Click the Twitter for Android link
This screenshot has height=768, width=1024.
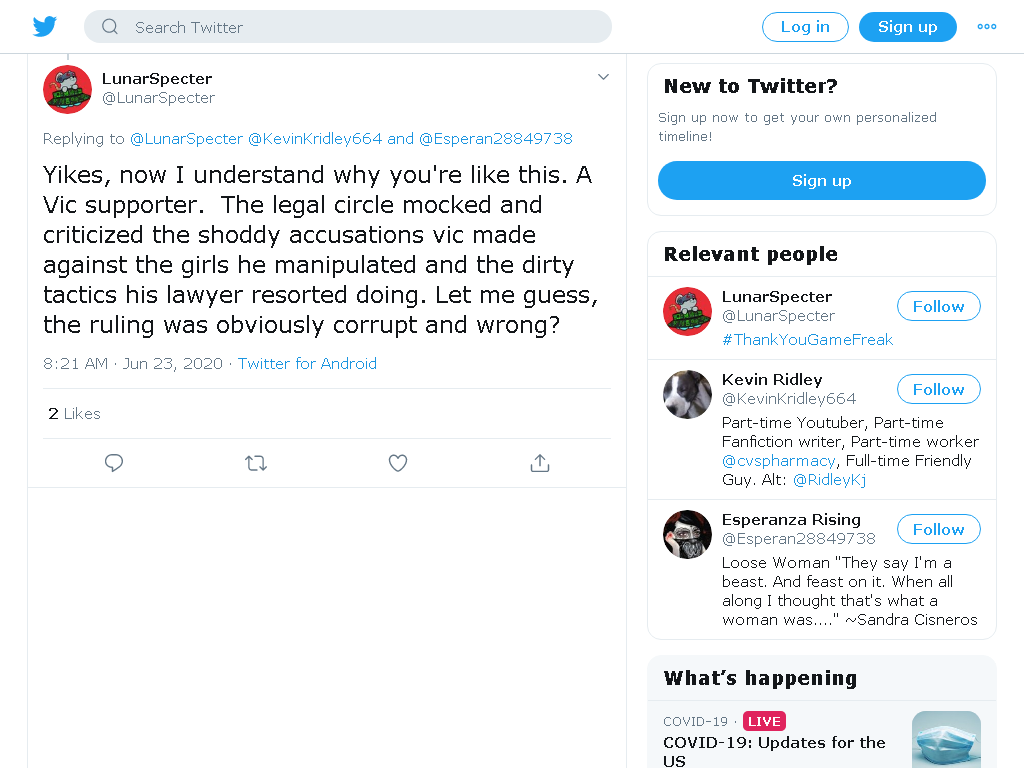pyautogui.click(x=307, y=364)
